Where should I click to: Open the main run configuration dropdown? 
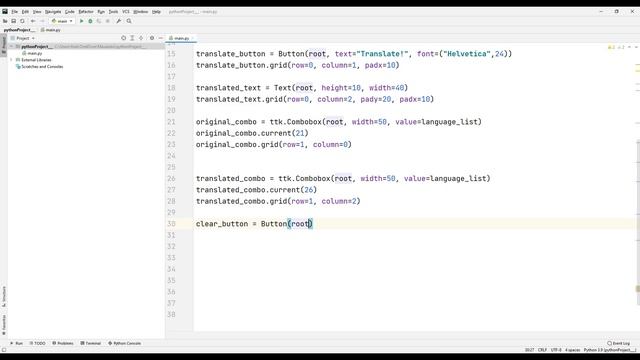(x=62, y=21)
